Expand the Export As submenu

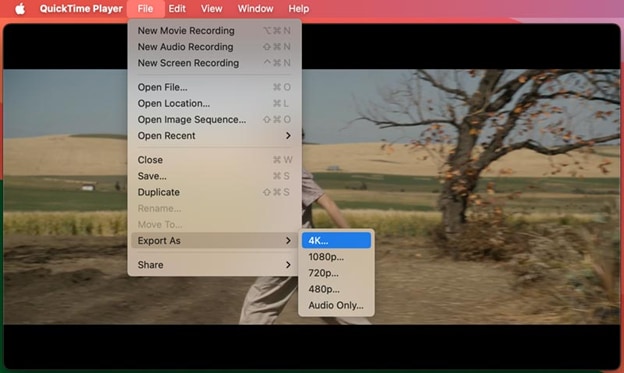214,240
